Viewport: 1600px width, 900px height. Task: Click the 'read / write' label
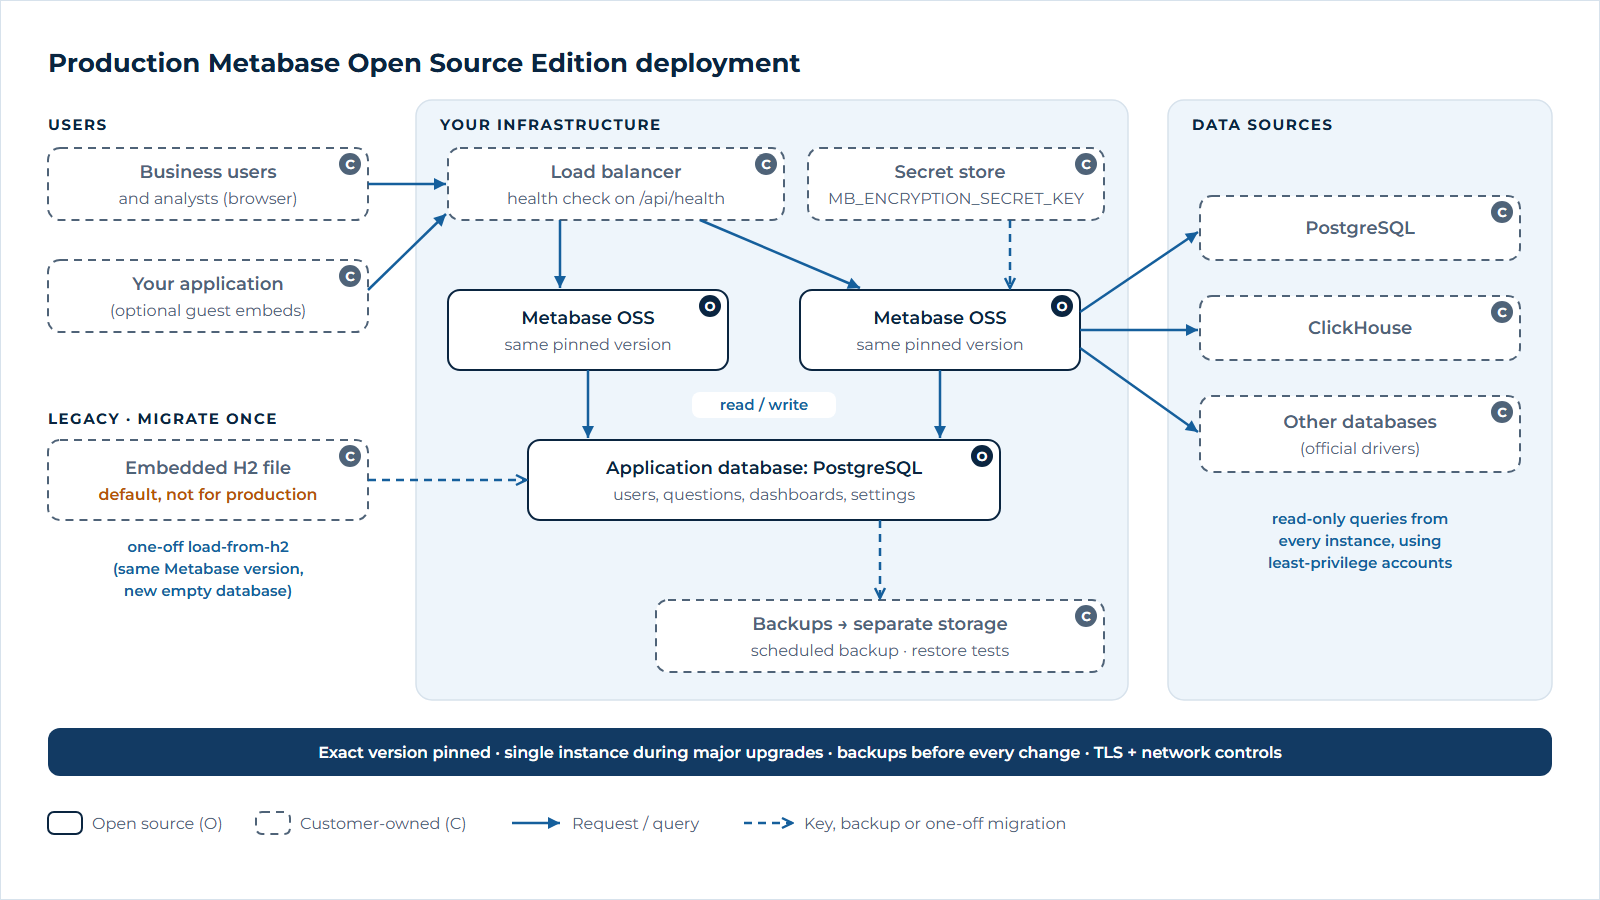tap(764, 405)
